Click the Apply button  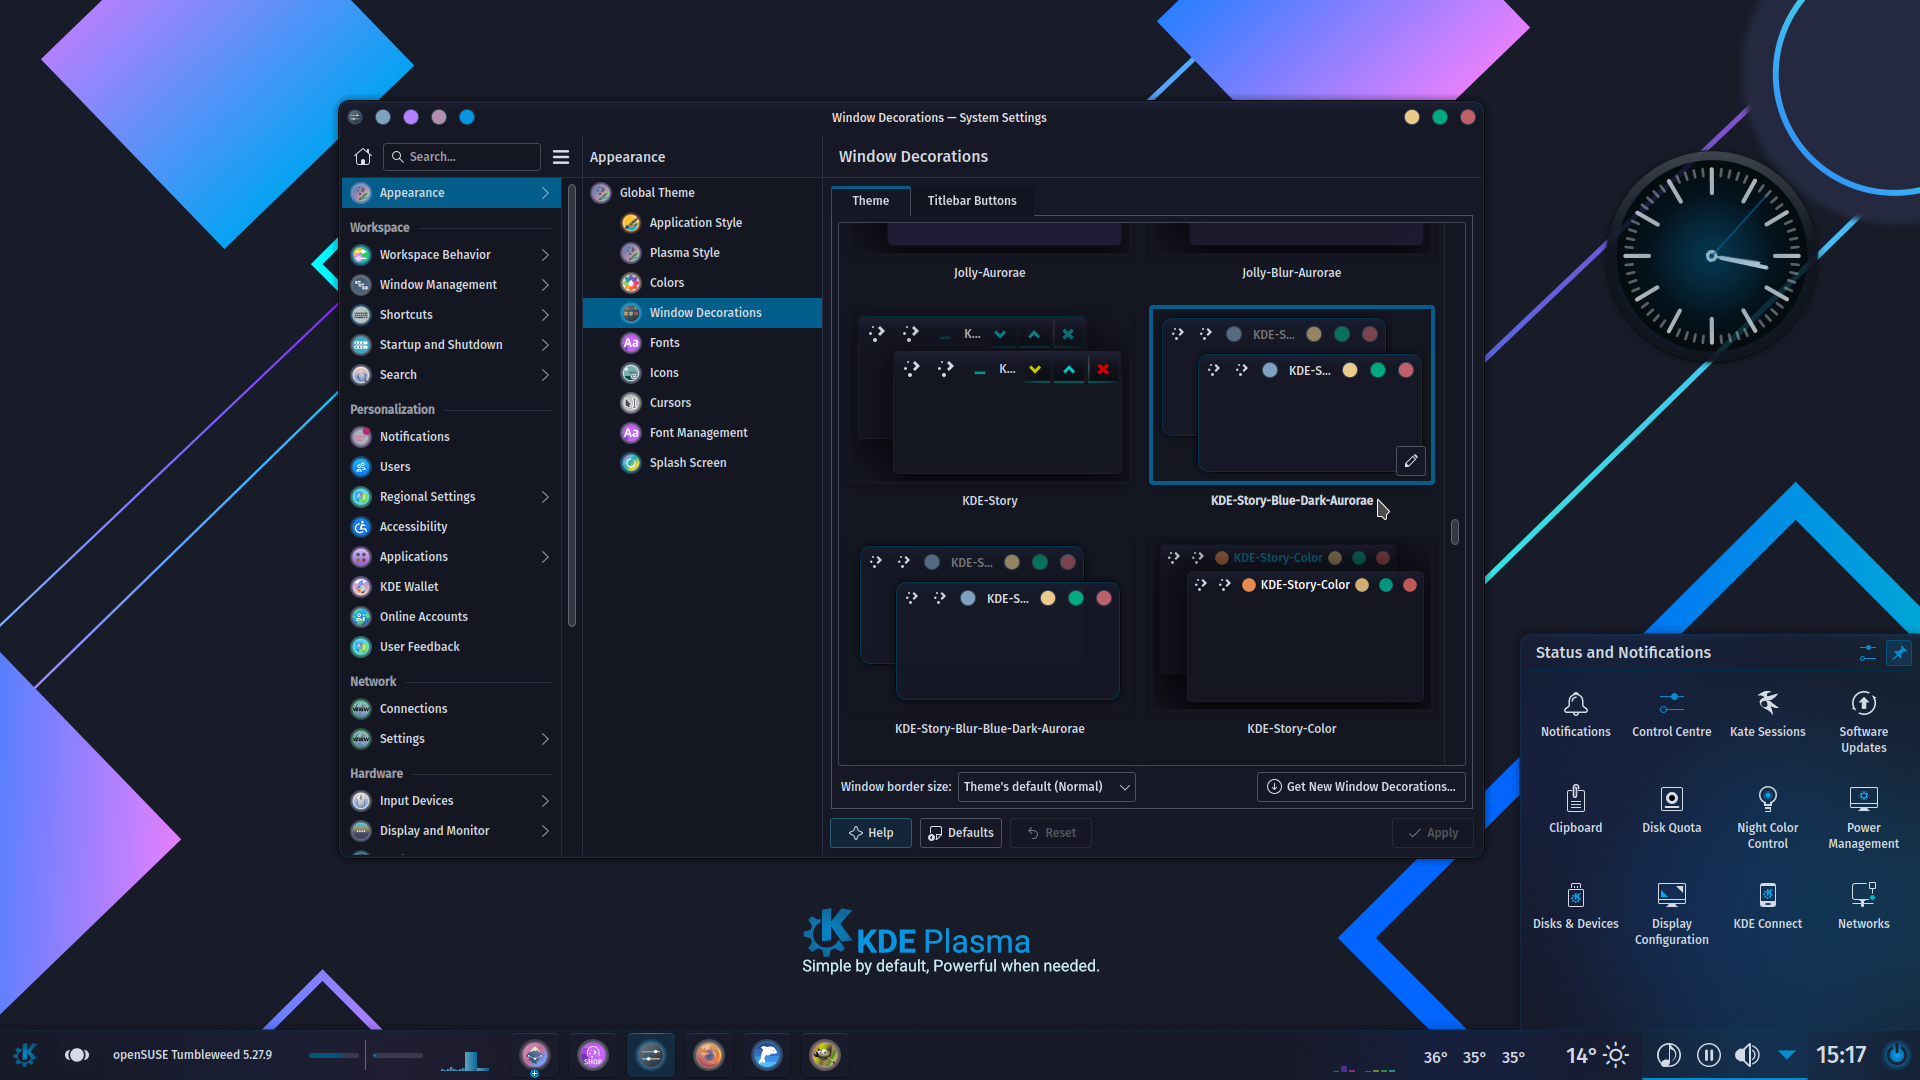(x=1432, y=833)
